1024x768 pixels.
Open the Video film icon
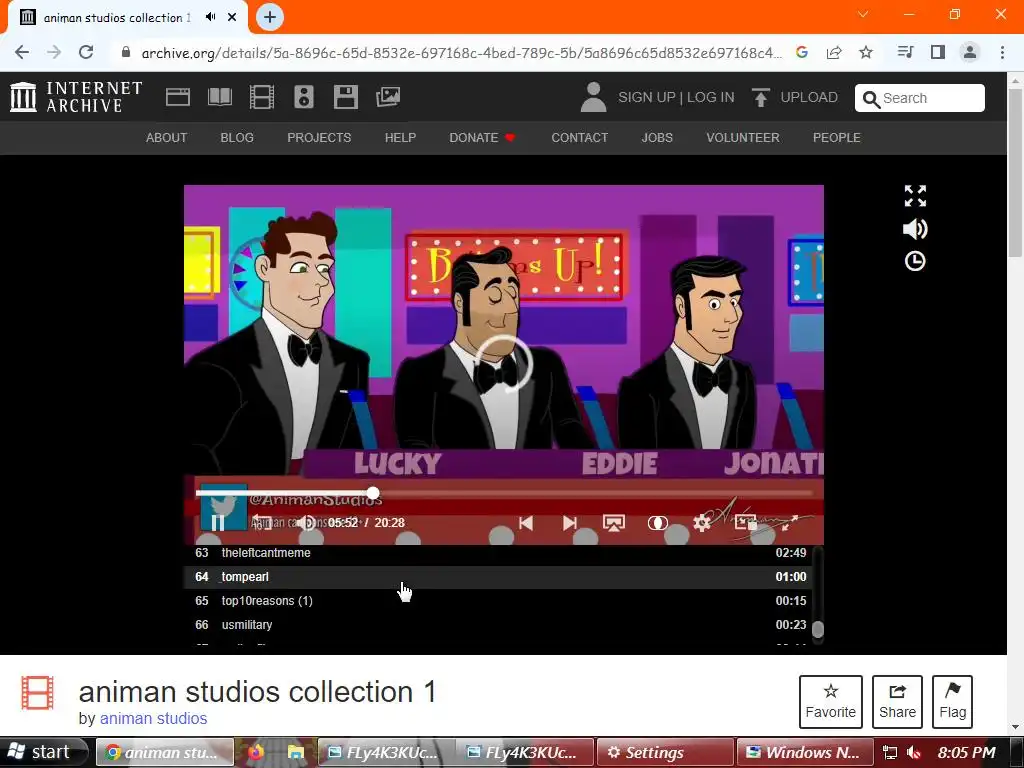click(x=262, y=97)
